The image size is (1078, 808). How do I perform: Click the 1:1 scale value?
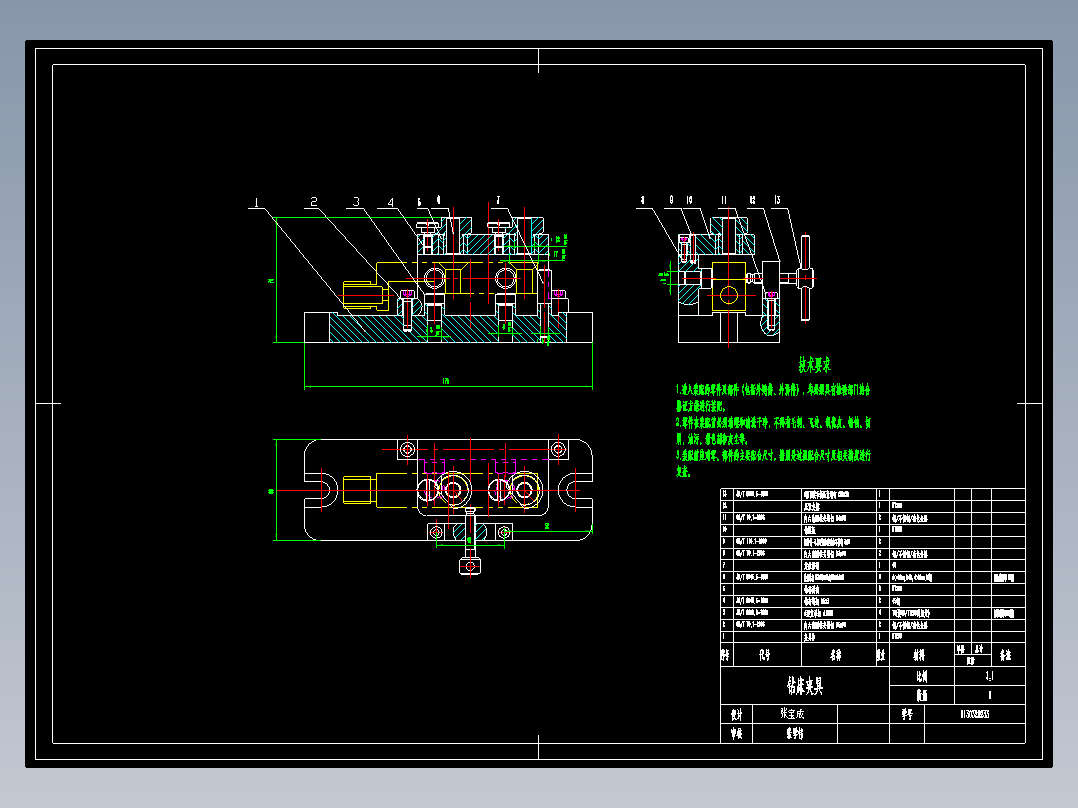989,676
